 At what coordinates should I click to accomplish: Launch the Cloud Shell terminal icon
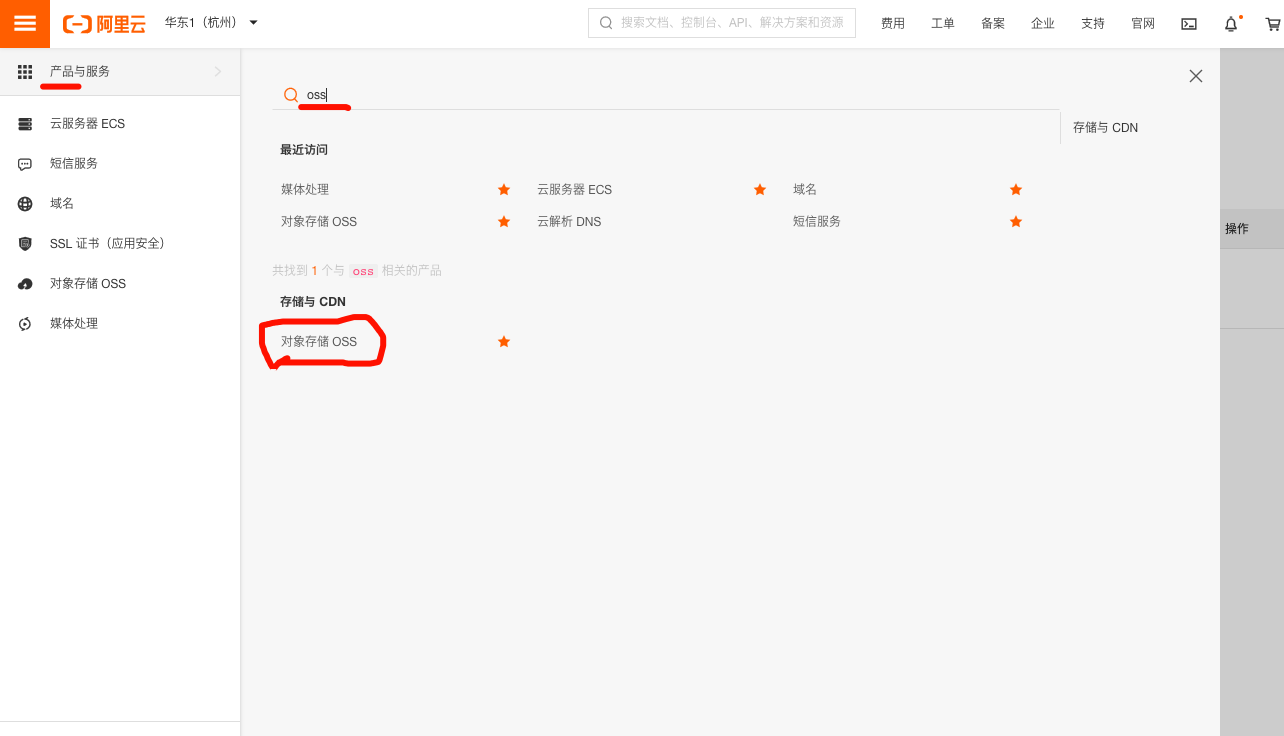[1189, 24]
